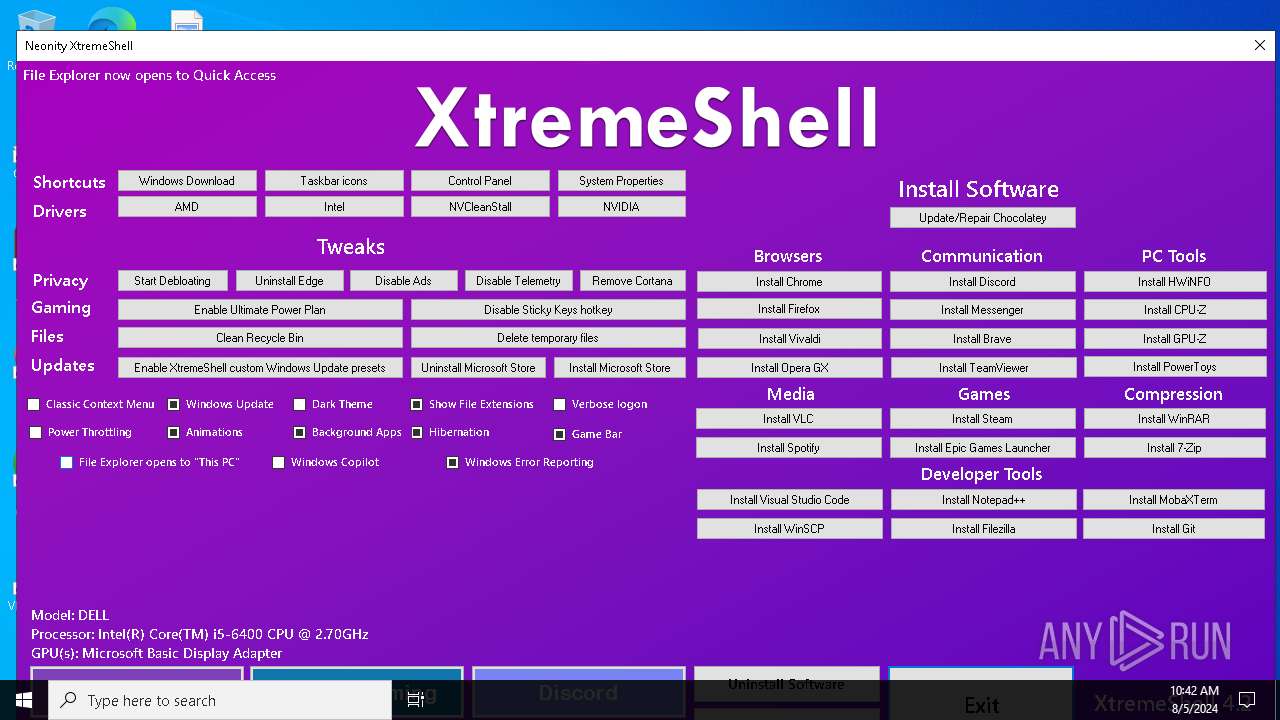Install Discord app
This screenshot has height=720, width=1280.
coord(982,282)
